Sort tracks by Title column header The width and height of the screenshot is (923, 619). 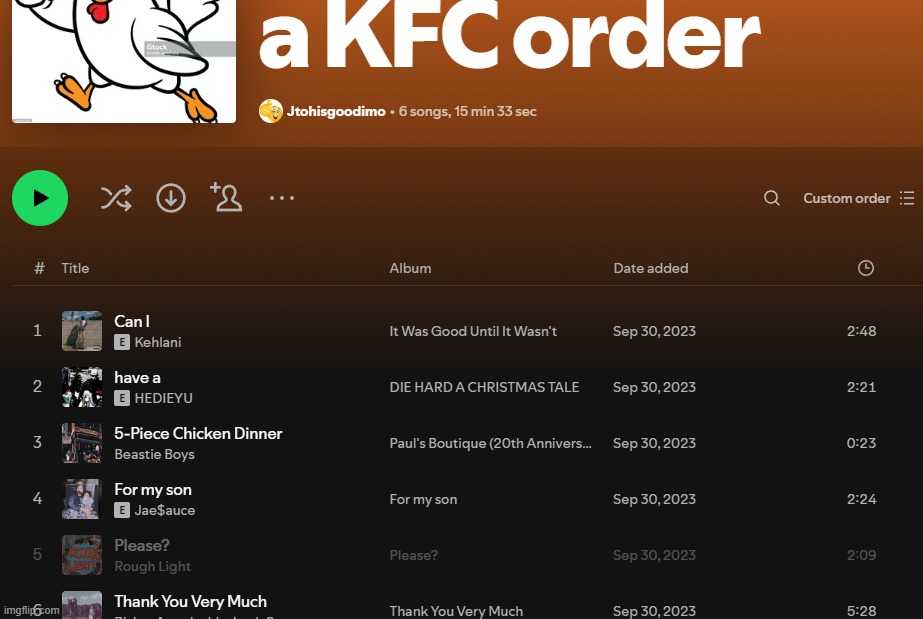point(75,268)
